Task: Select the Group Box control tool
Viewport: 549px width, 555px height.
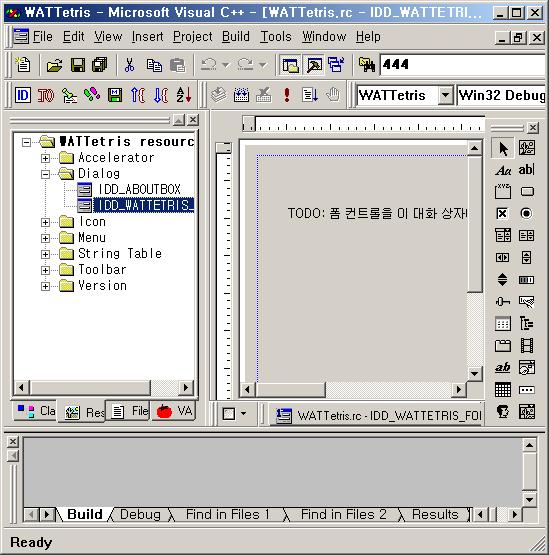Action: point(503,191)
